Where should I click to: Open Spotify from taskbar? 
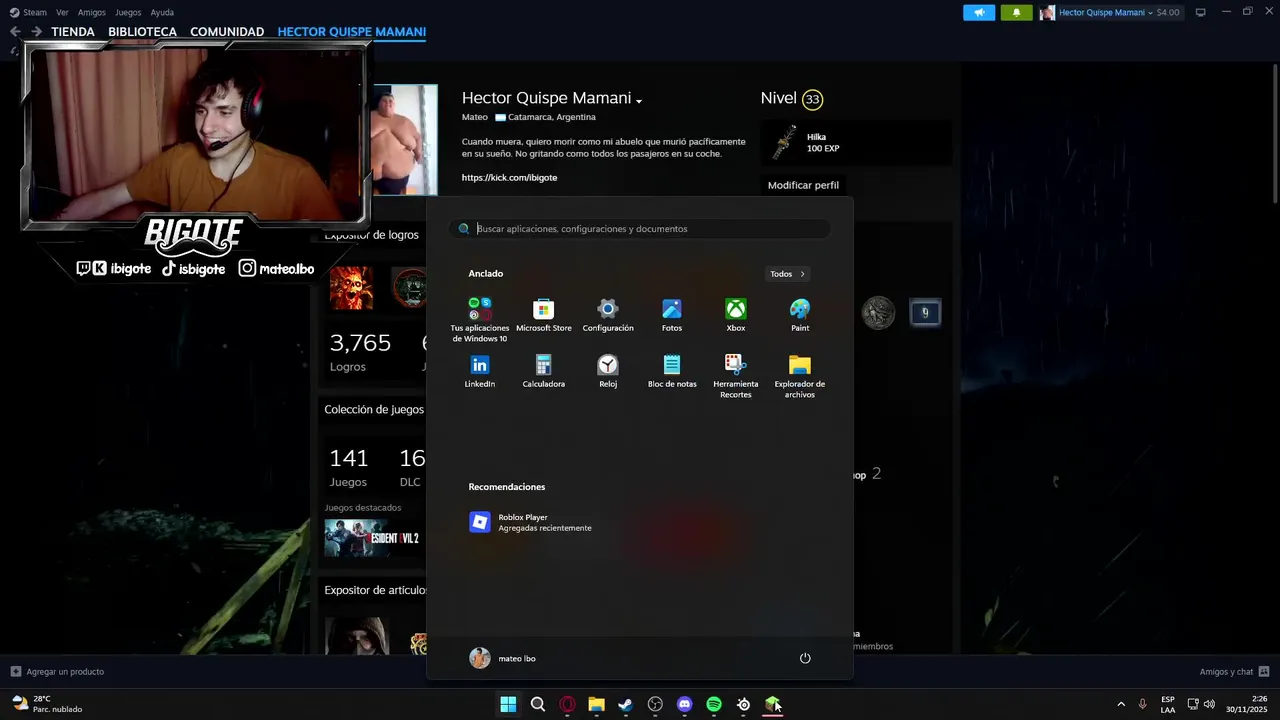click(x=714, y=705)
